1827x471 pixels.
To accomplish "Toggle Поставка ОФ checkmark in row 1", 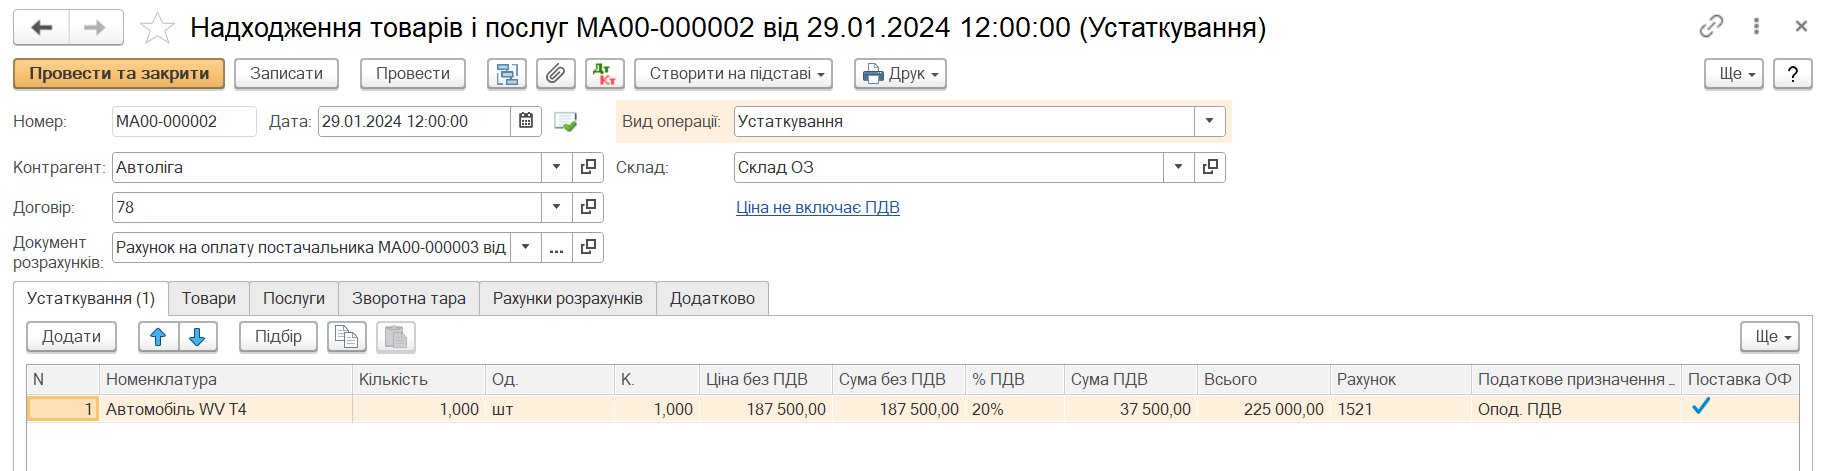I will (1700, 407).
